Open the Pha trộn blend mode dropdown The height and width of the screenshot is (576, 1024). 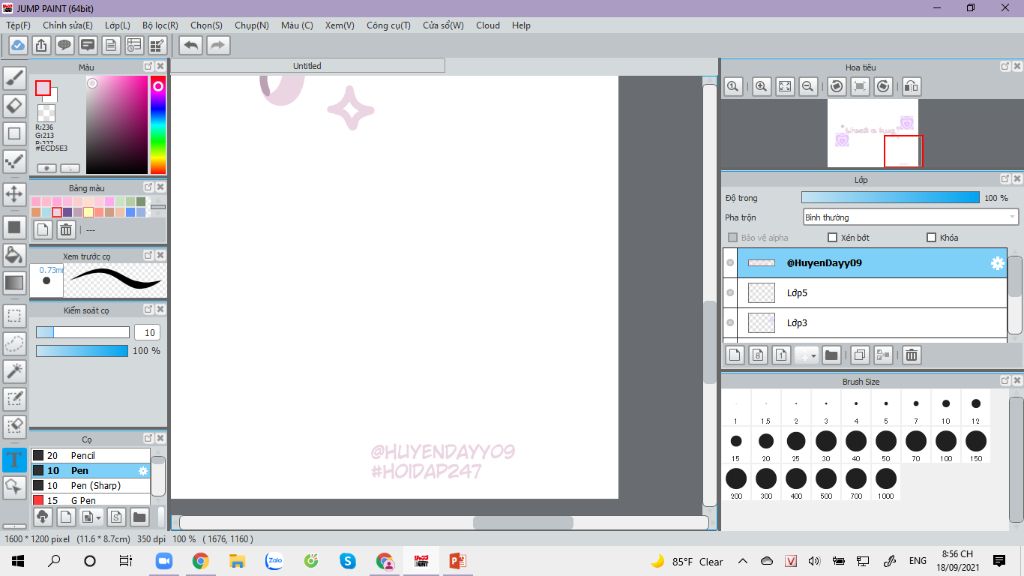point(910,217)
